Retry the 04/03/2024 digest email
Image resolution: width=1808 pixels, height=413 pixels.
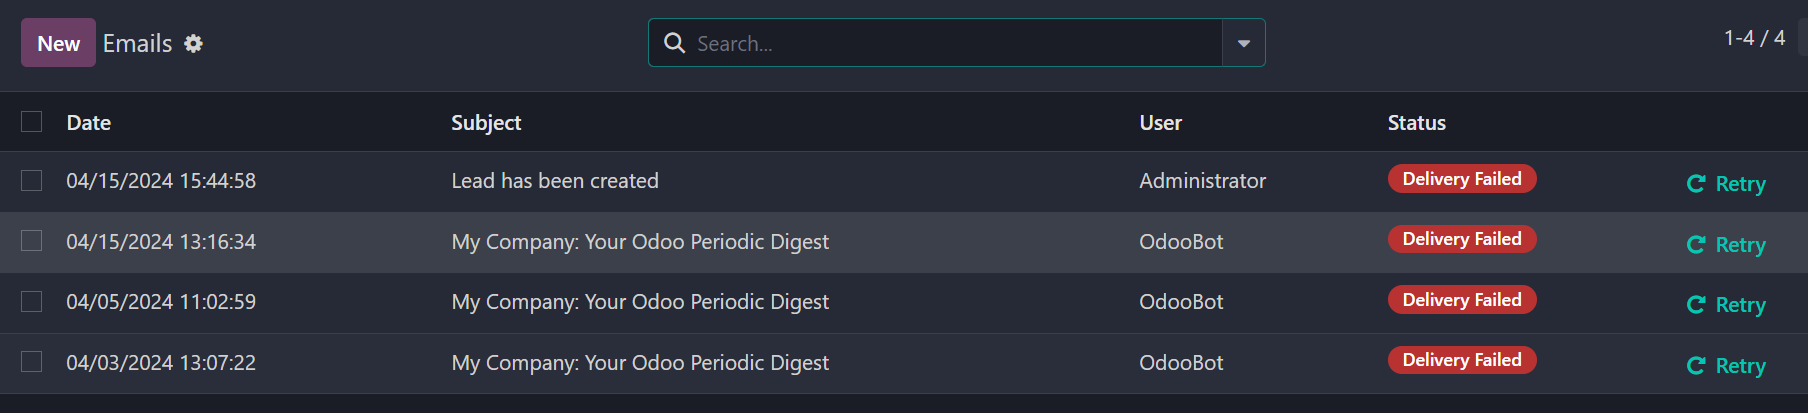point(1726,365)
